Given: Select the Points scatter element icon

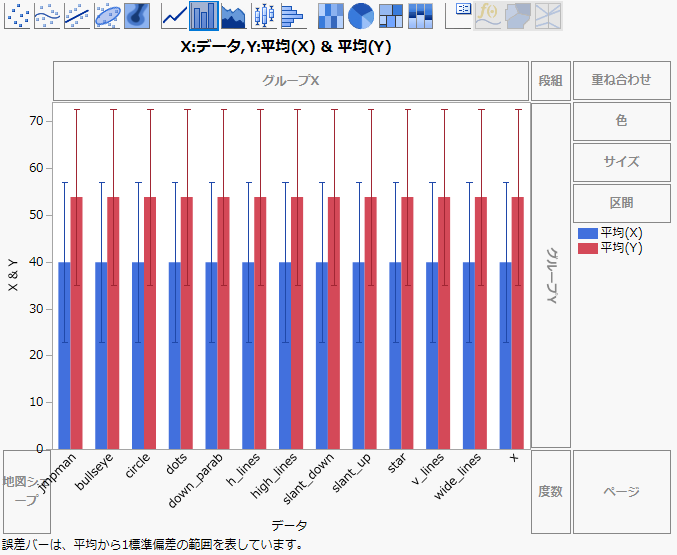Looking at the screenshot, I should (18, 15).
